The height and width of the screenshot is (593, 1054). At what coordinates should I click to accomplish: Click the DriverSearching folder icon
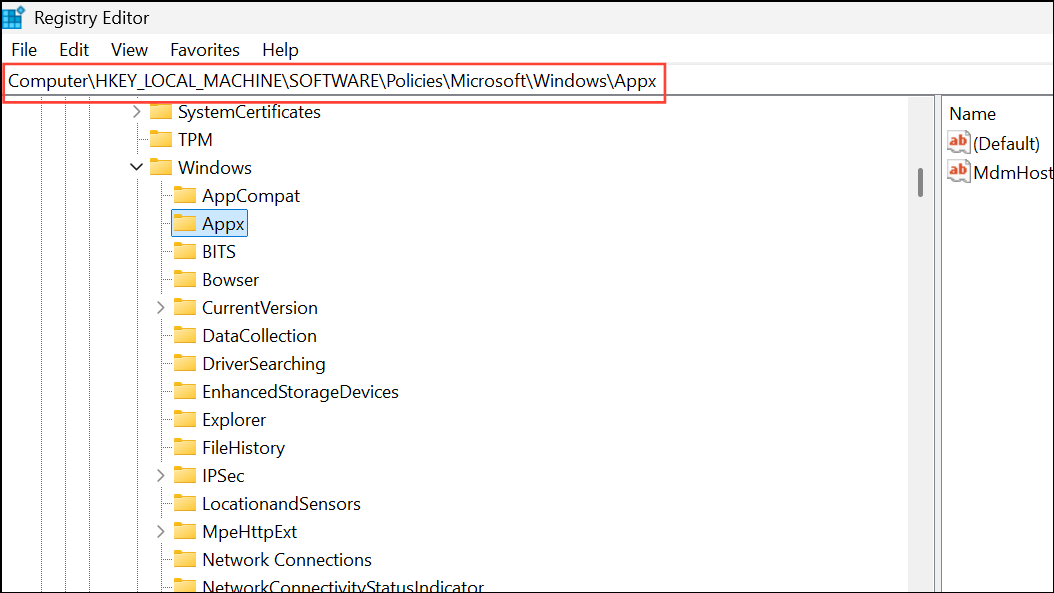pos(185,364)
